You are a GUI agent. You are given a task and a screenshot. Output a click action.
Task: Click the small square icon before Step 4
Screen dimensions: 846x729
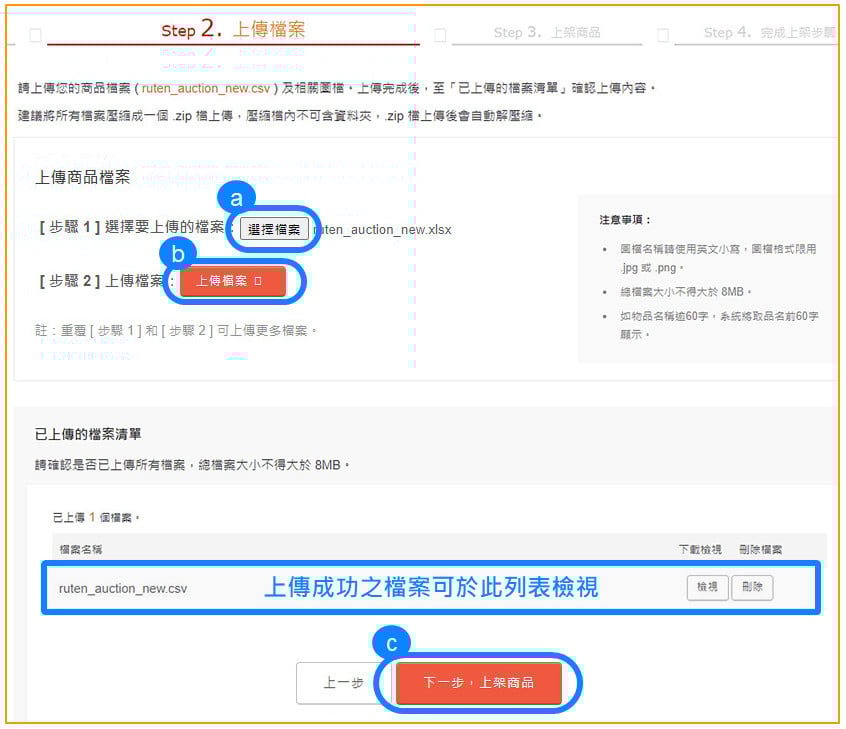(662, 36)
